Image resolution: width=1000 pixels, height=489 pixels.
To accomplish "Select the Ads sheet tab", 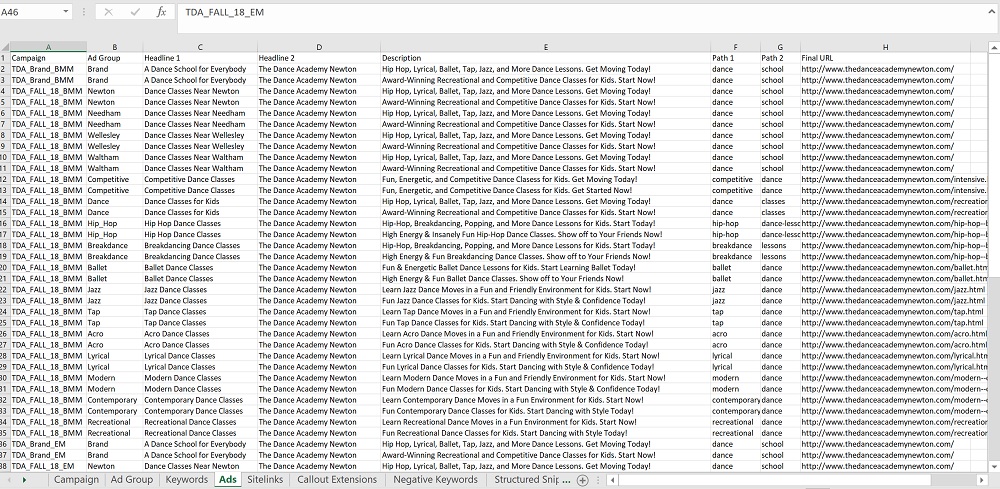I will pos(228,479).
